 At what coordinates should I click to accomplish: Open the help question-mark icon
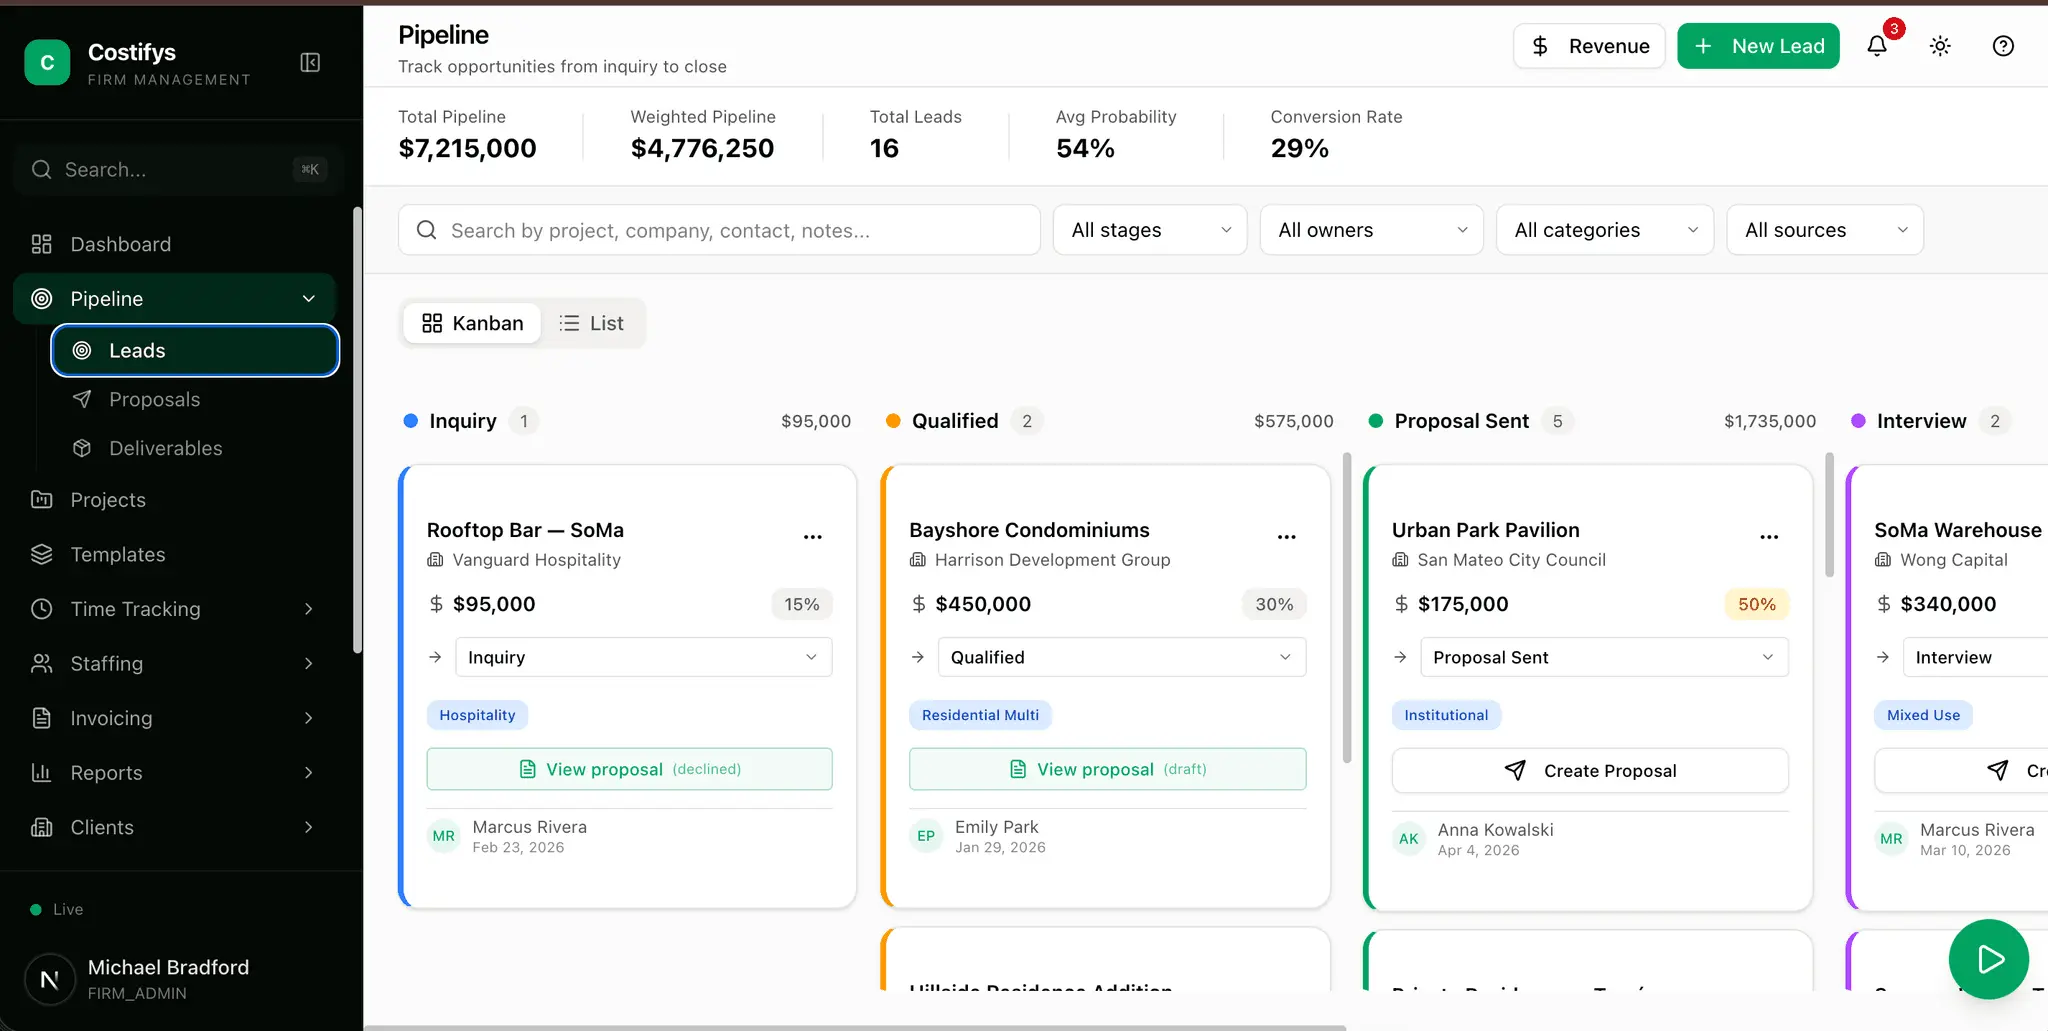coord(2003,46)
